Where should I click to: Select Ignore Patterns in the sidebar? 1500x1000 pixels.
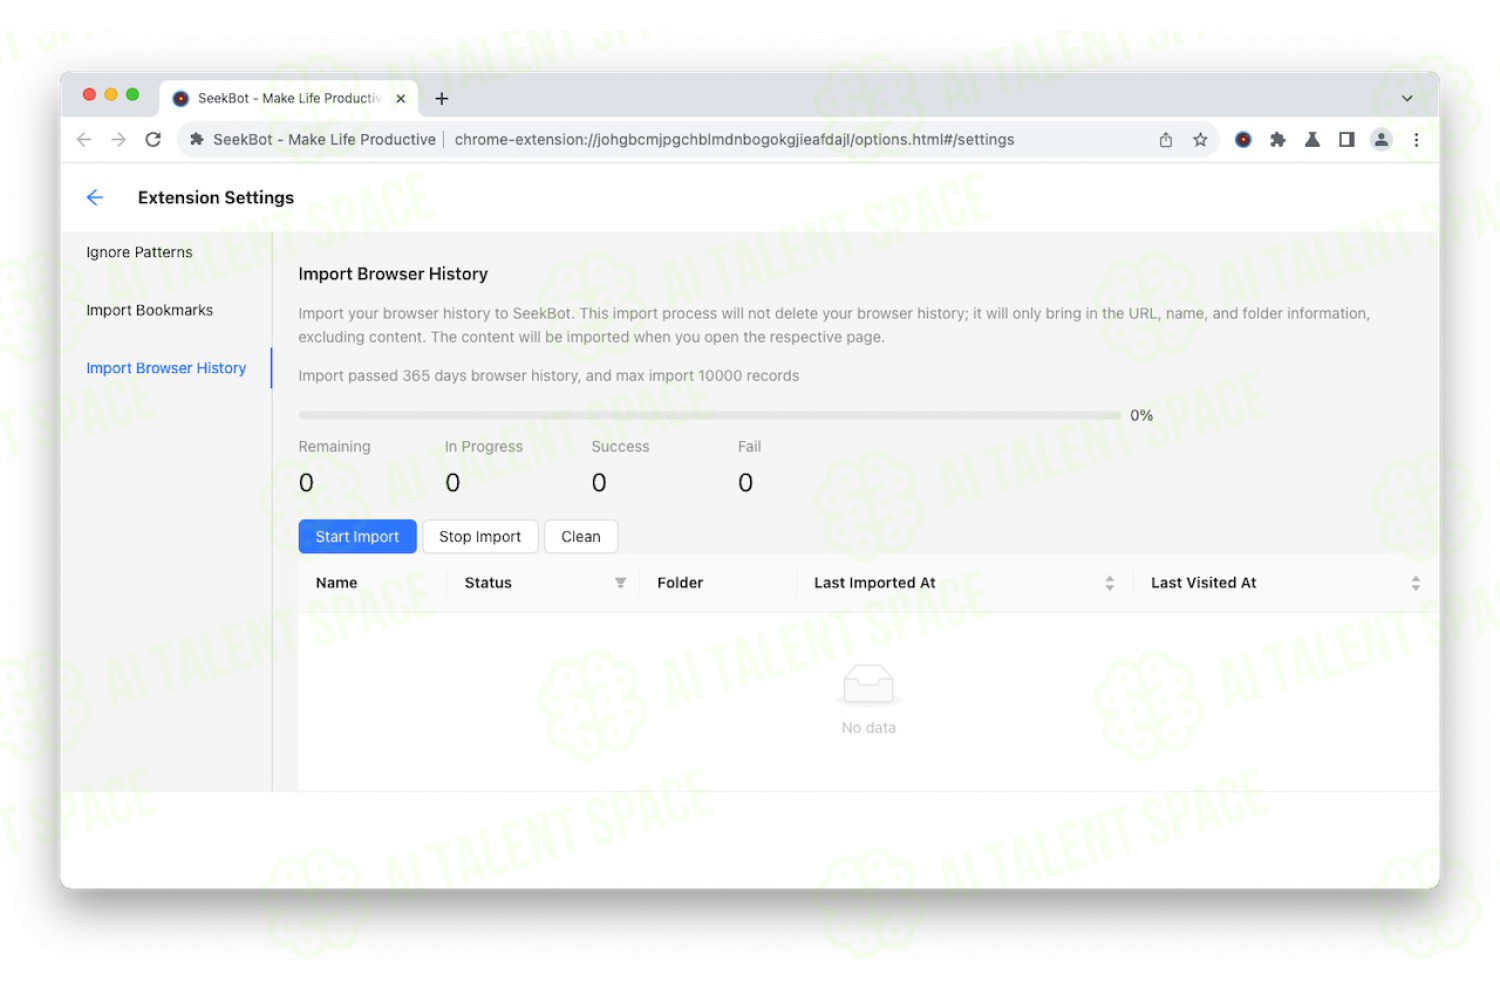tap(139, 252)
